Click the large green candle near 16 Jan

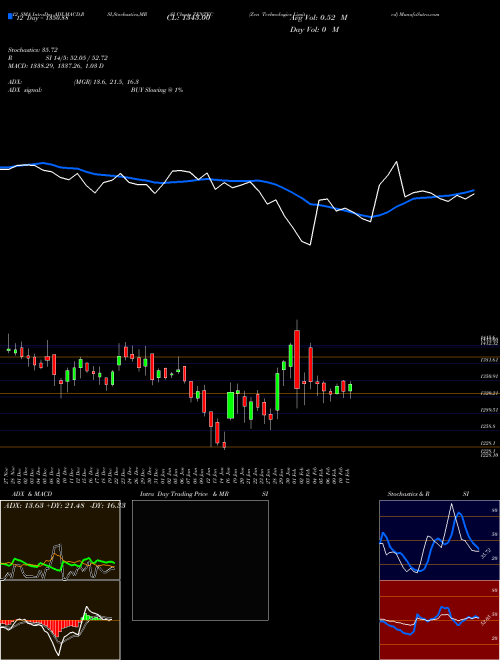coord(231,405)
